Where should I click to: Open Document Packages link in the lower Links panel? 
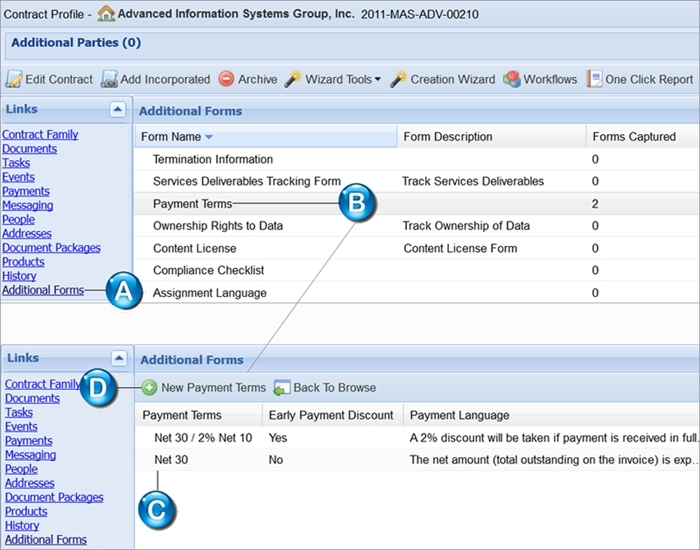54,497
